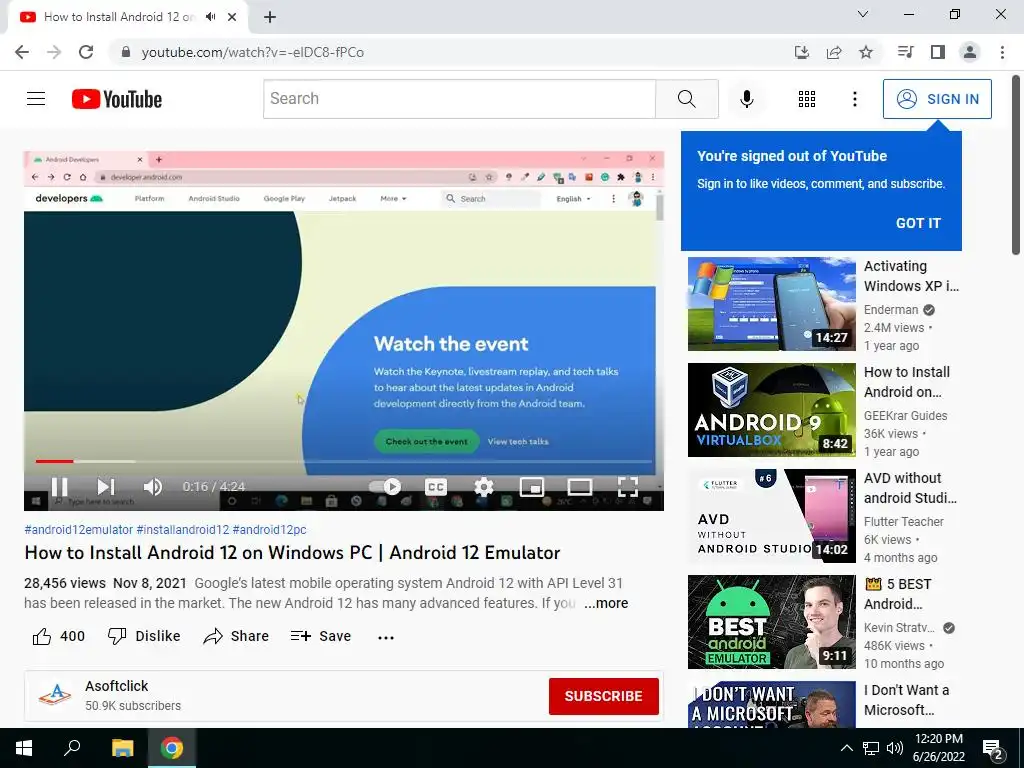This screenshot has width=1024, height=768.
Task: Turn on closed captions
Action: coord(436,487)
